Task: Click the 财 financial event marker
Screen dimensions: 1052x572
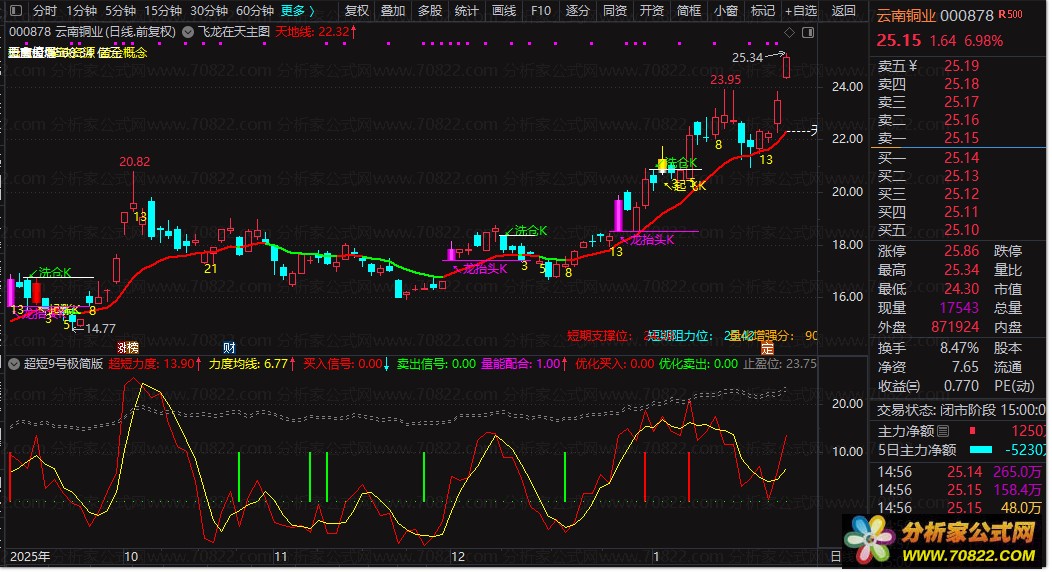Action: (229, 347)
